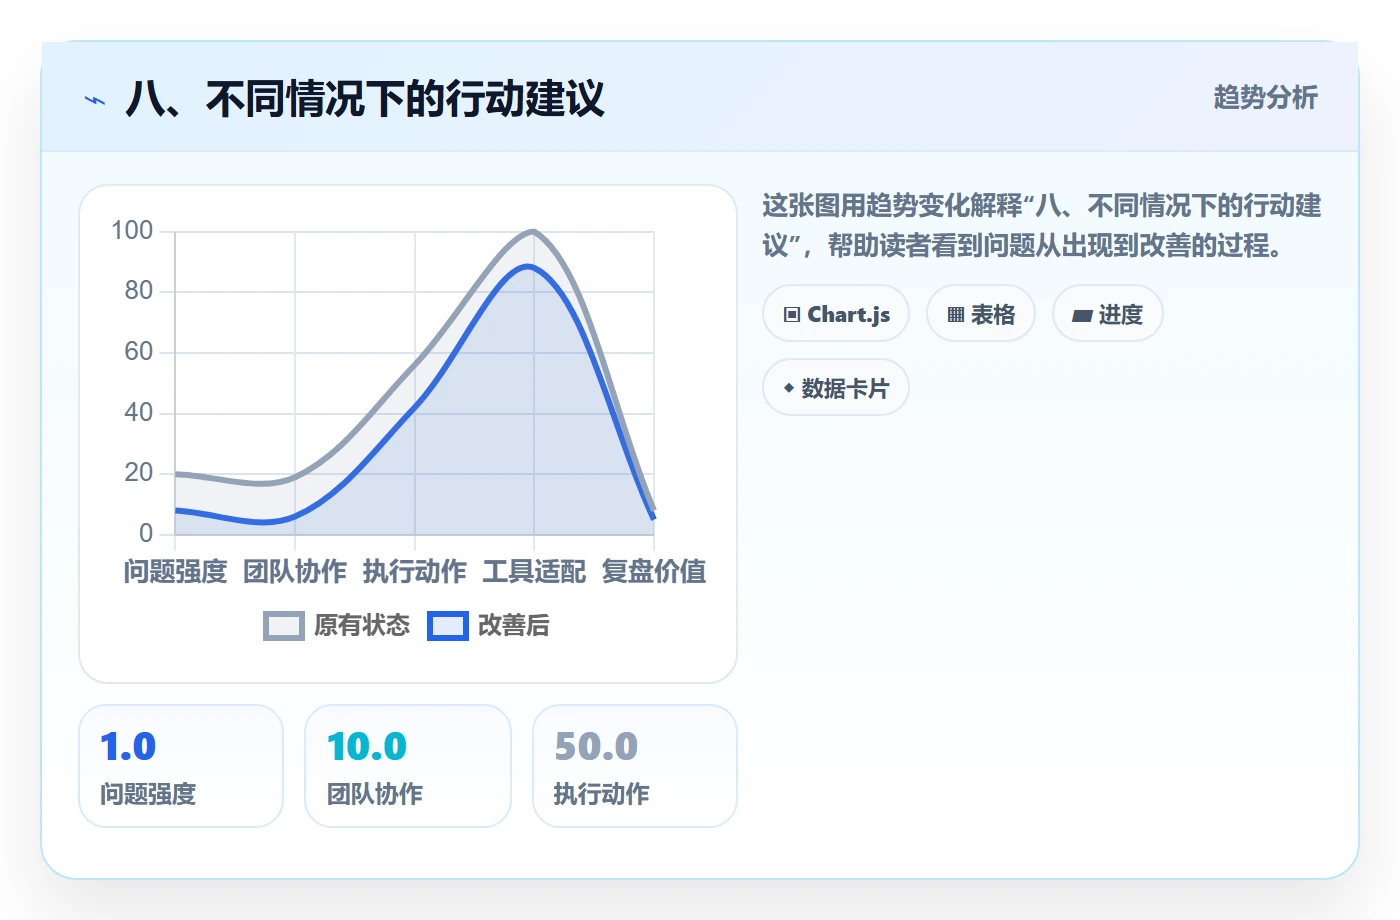
Task: Click the 问题强度 x-axis label on chart
Action: pos(176,572)
